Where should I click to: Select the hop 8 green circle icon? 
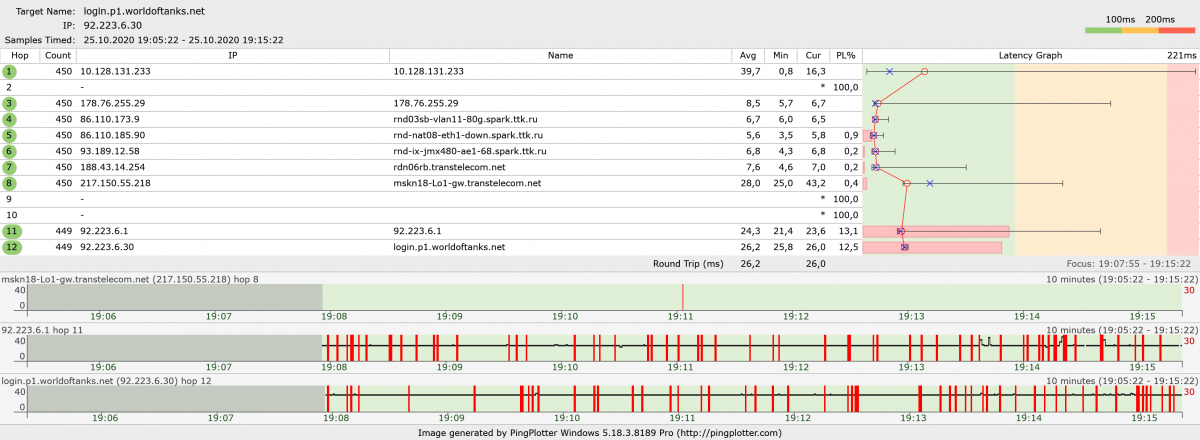[10, 183]
